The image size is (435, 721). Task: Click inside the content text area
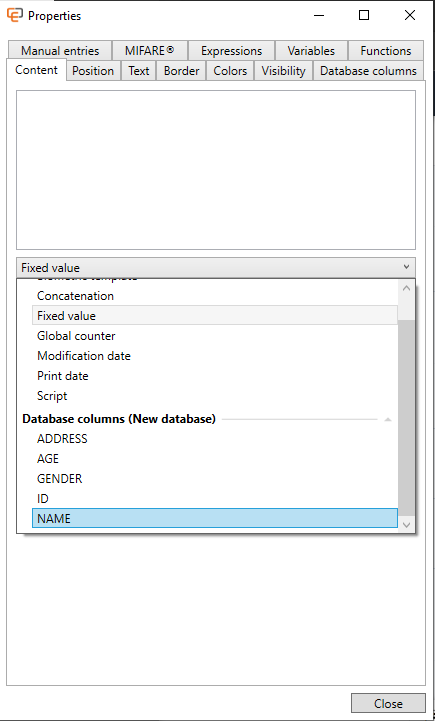coord(216,170)
